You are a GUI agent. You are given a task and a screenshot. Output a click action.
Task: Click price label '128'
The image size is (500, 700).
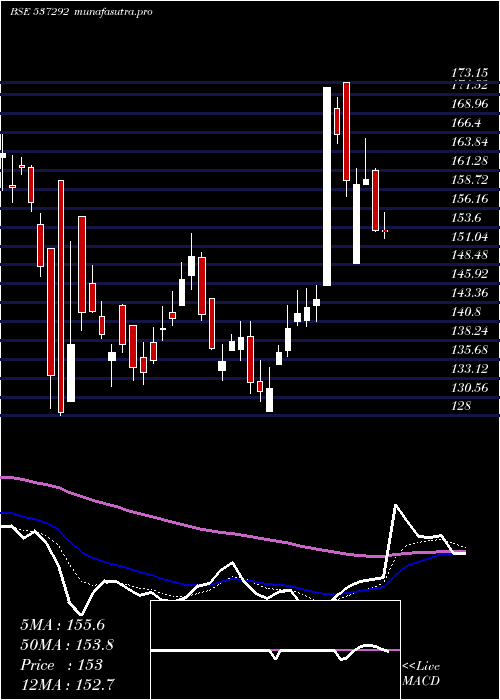pyautogui.click(x=461, y=407)
